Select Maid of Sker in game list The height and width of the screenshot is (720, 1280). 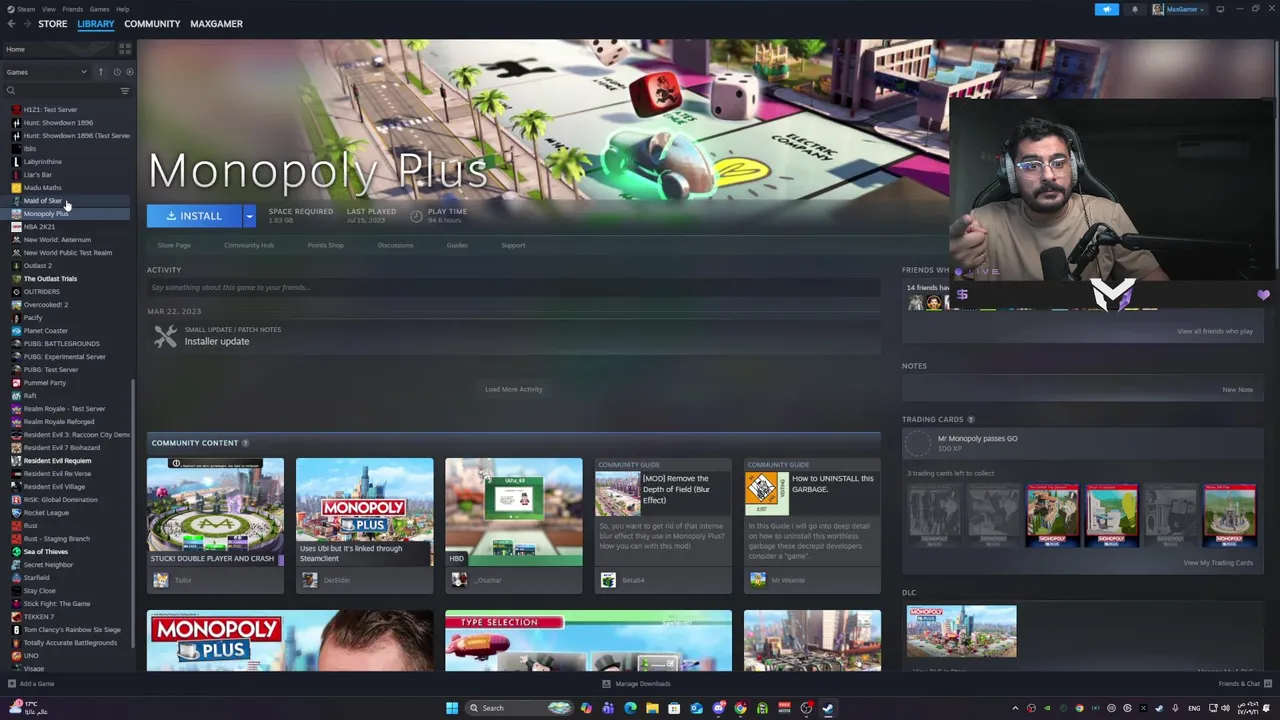pyautogui.click(x=42, y=201)
